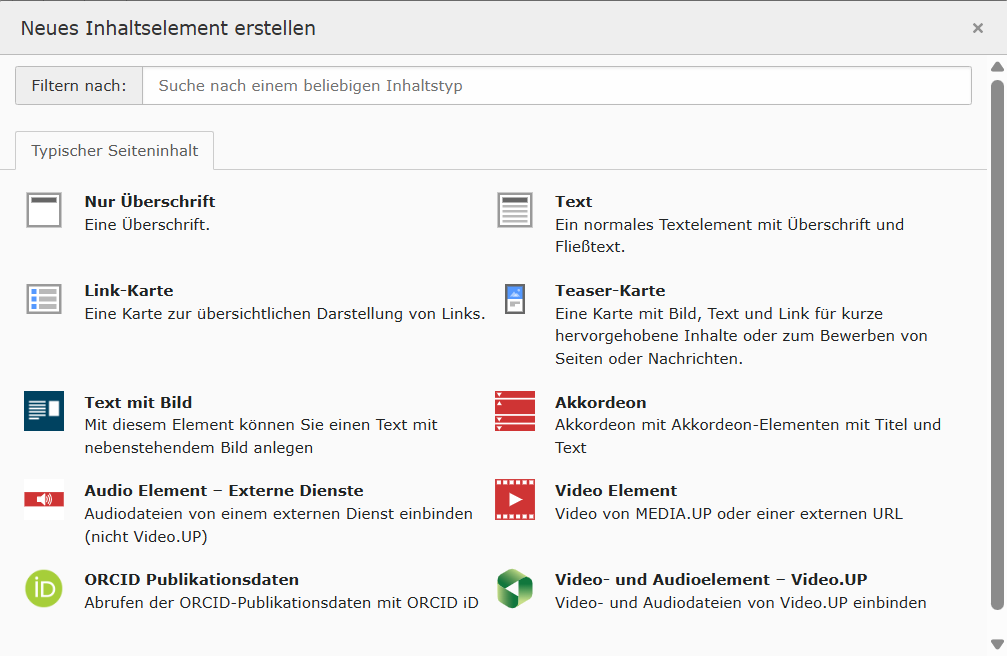Click the Video.UP green logo icon

coord(514,587)
